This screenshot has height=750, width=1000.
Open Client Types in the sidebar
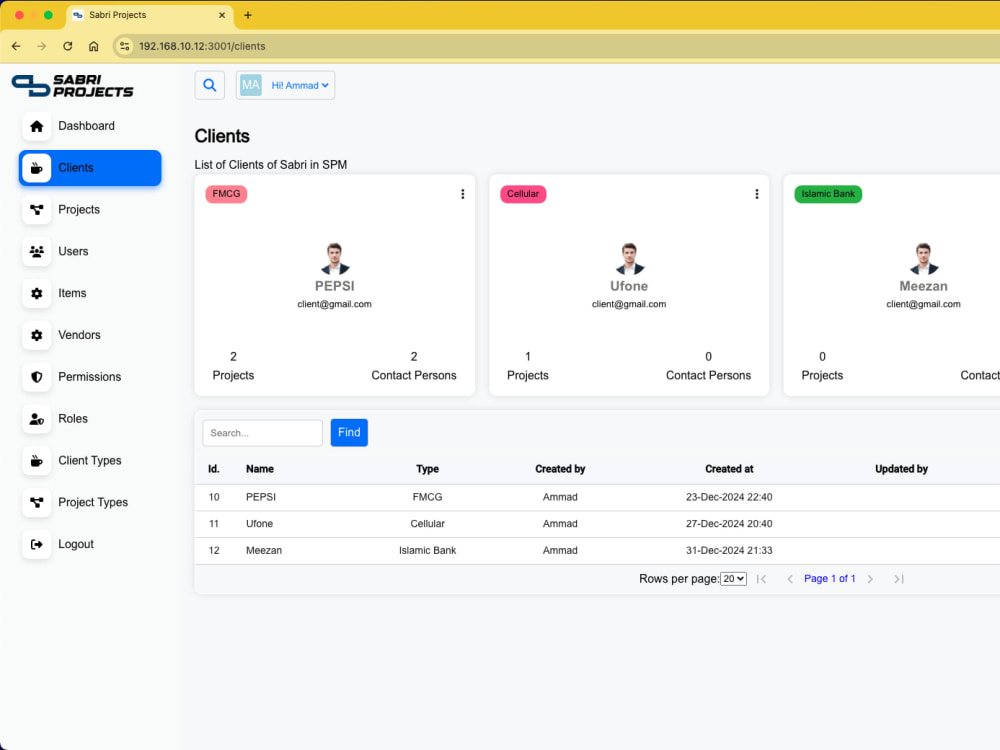(x=90, y=460)
